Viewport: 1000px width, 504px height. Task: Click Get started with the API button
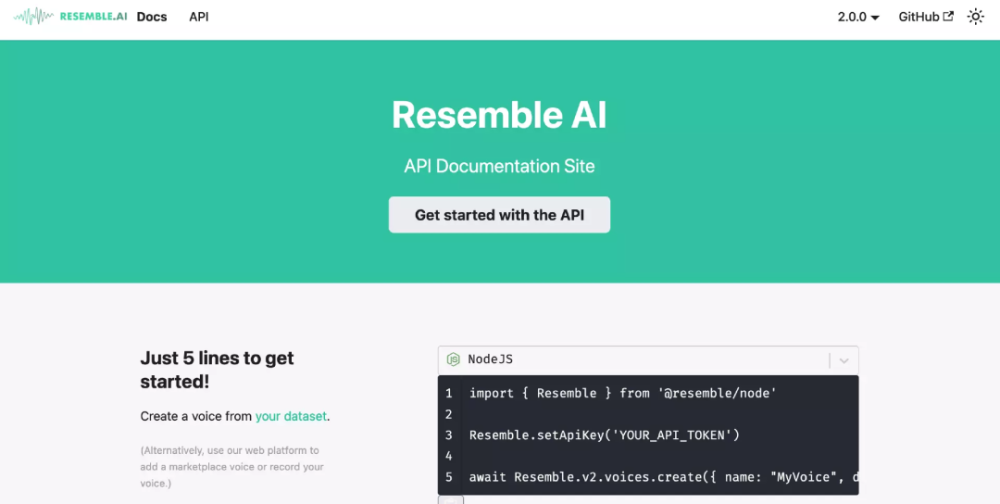tap(499, 215)
